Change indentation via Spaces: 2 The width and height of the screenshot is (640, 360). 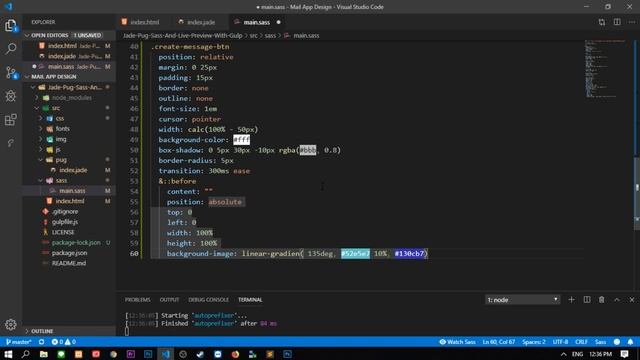coord(534,342)
